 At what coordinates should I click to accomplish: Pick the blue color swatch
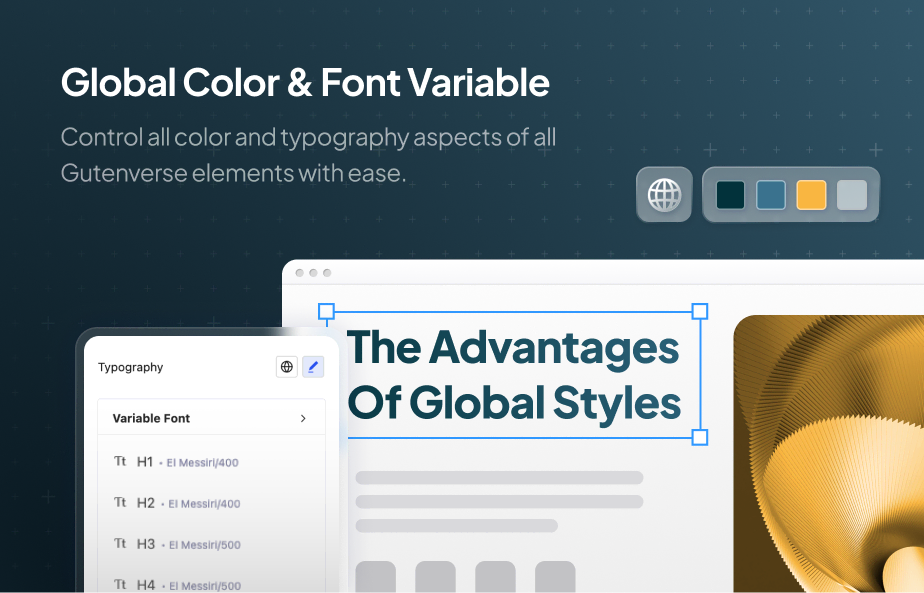pyautogui.click(x=771, y=194)
